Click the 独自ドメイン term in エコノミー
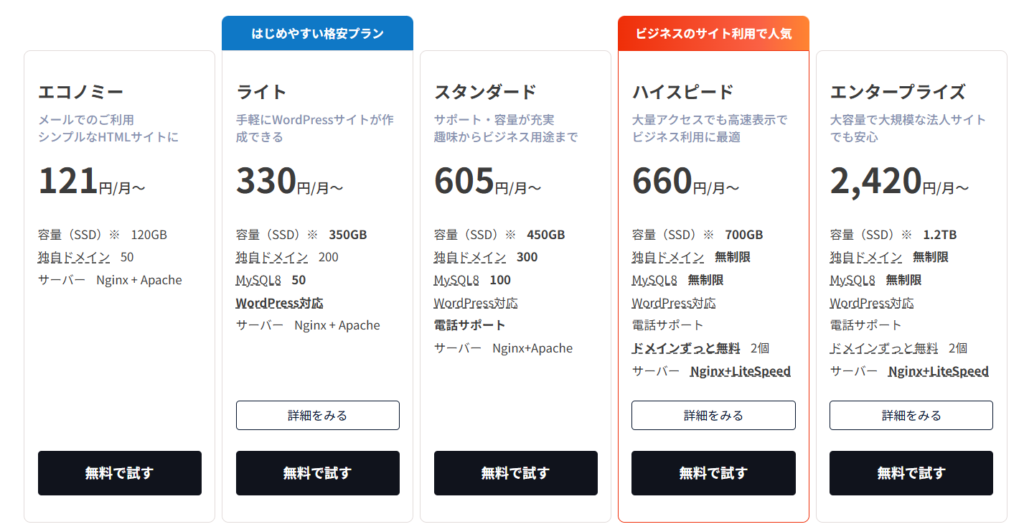The width and height of the screenshot is (1024, 532). point(74,257)
